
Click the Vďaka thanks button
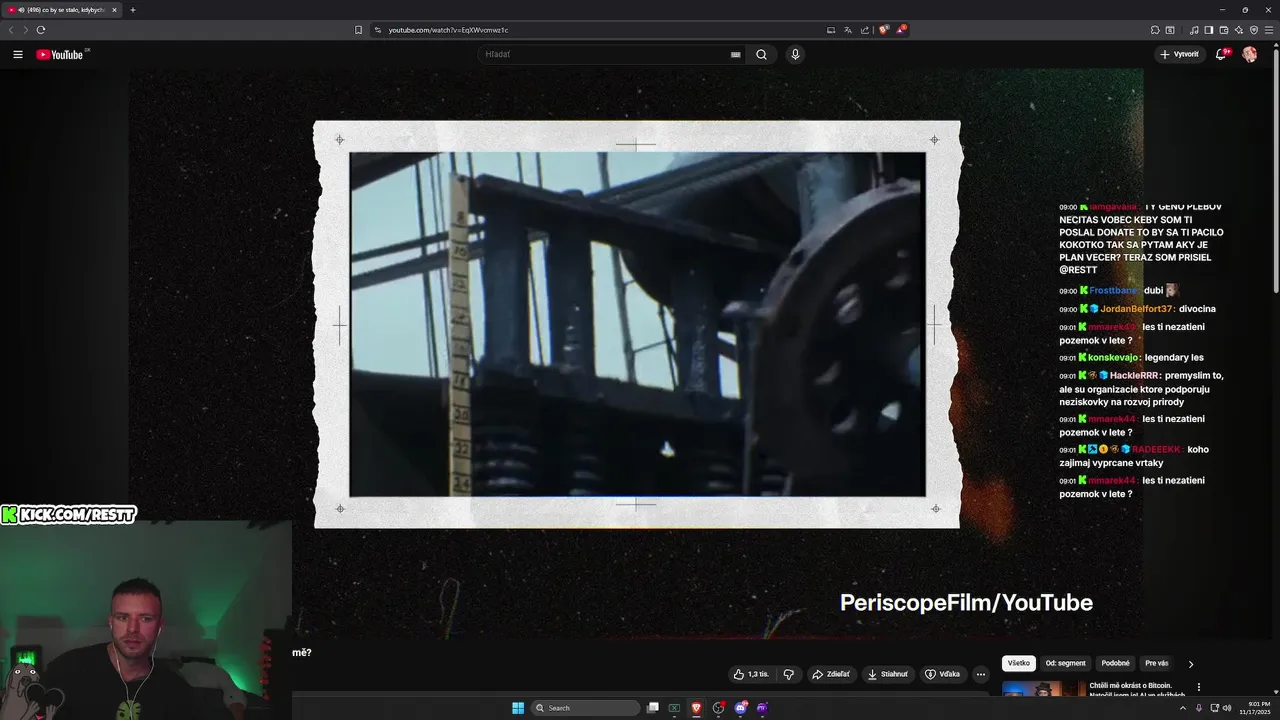click(x=942, y=674)
